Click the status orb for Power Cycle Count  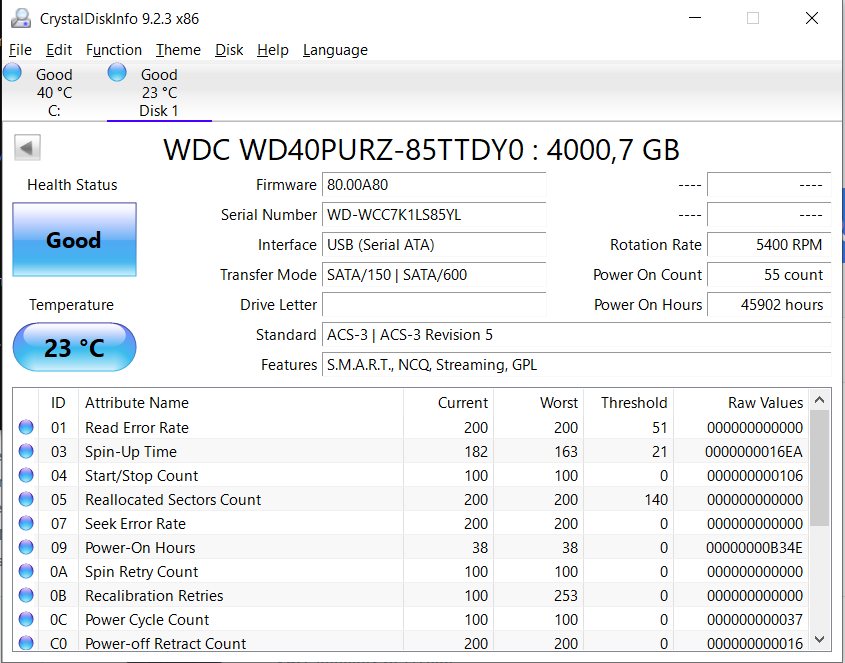[x=26, y=620]
